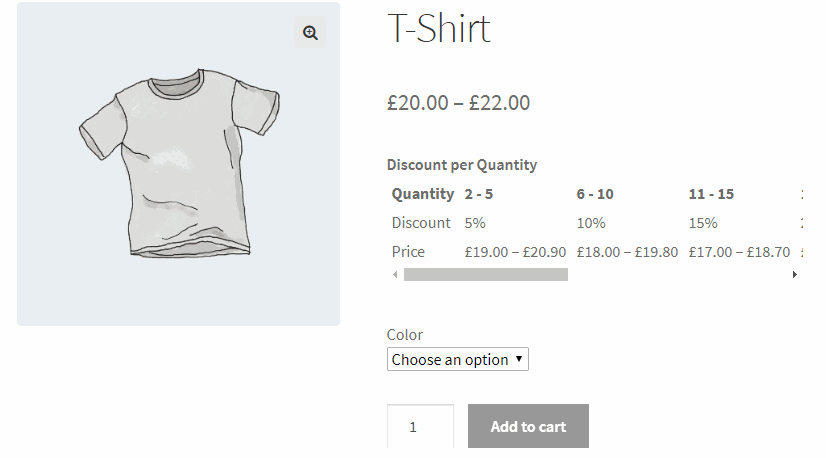The height and width of the screenshot is (458, 826).
Task: Click the 11 - 15 quantity column header
Action: [x=711, y=194]
